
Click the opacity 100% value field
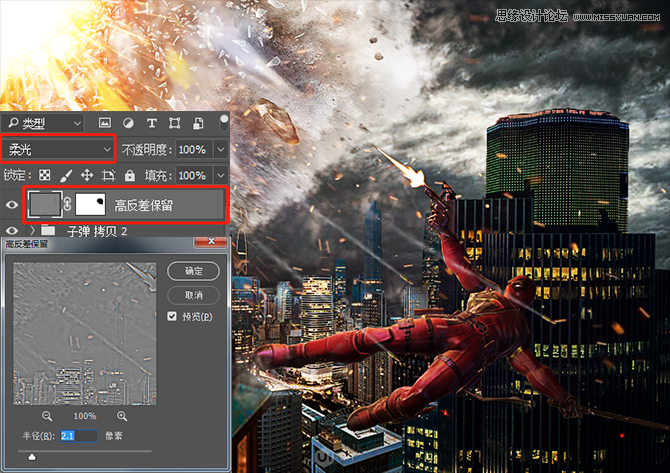(193, 150)
